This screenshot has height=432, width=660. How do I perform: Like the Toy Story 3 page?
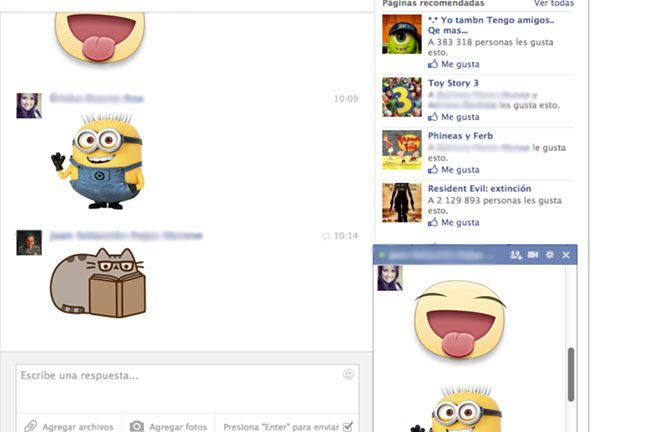[454, 117]
